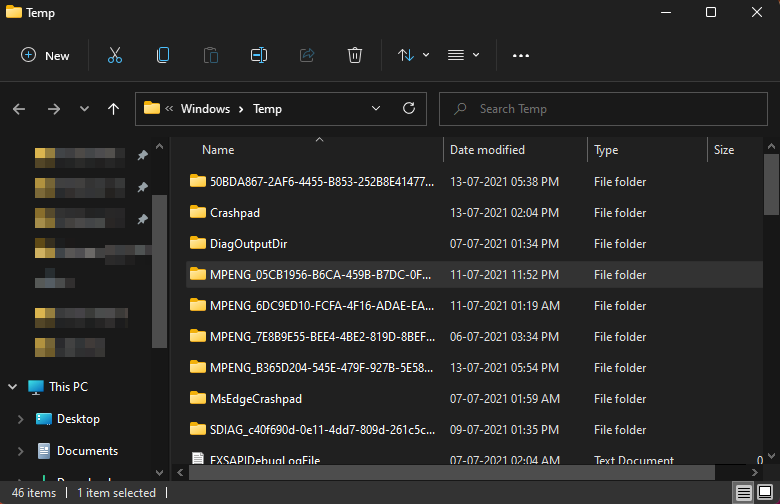Switch to large thumbnails view in status bar
This screenshot has height=504, width=780.
pyautogui.click(x=766, y=492)
